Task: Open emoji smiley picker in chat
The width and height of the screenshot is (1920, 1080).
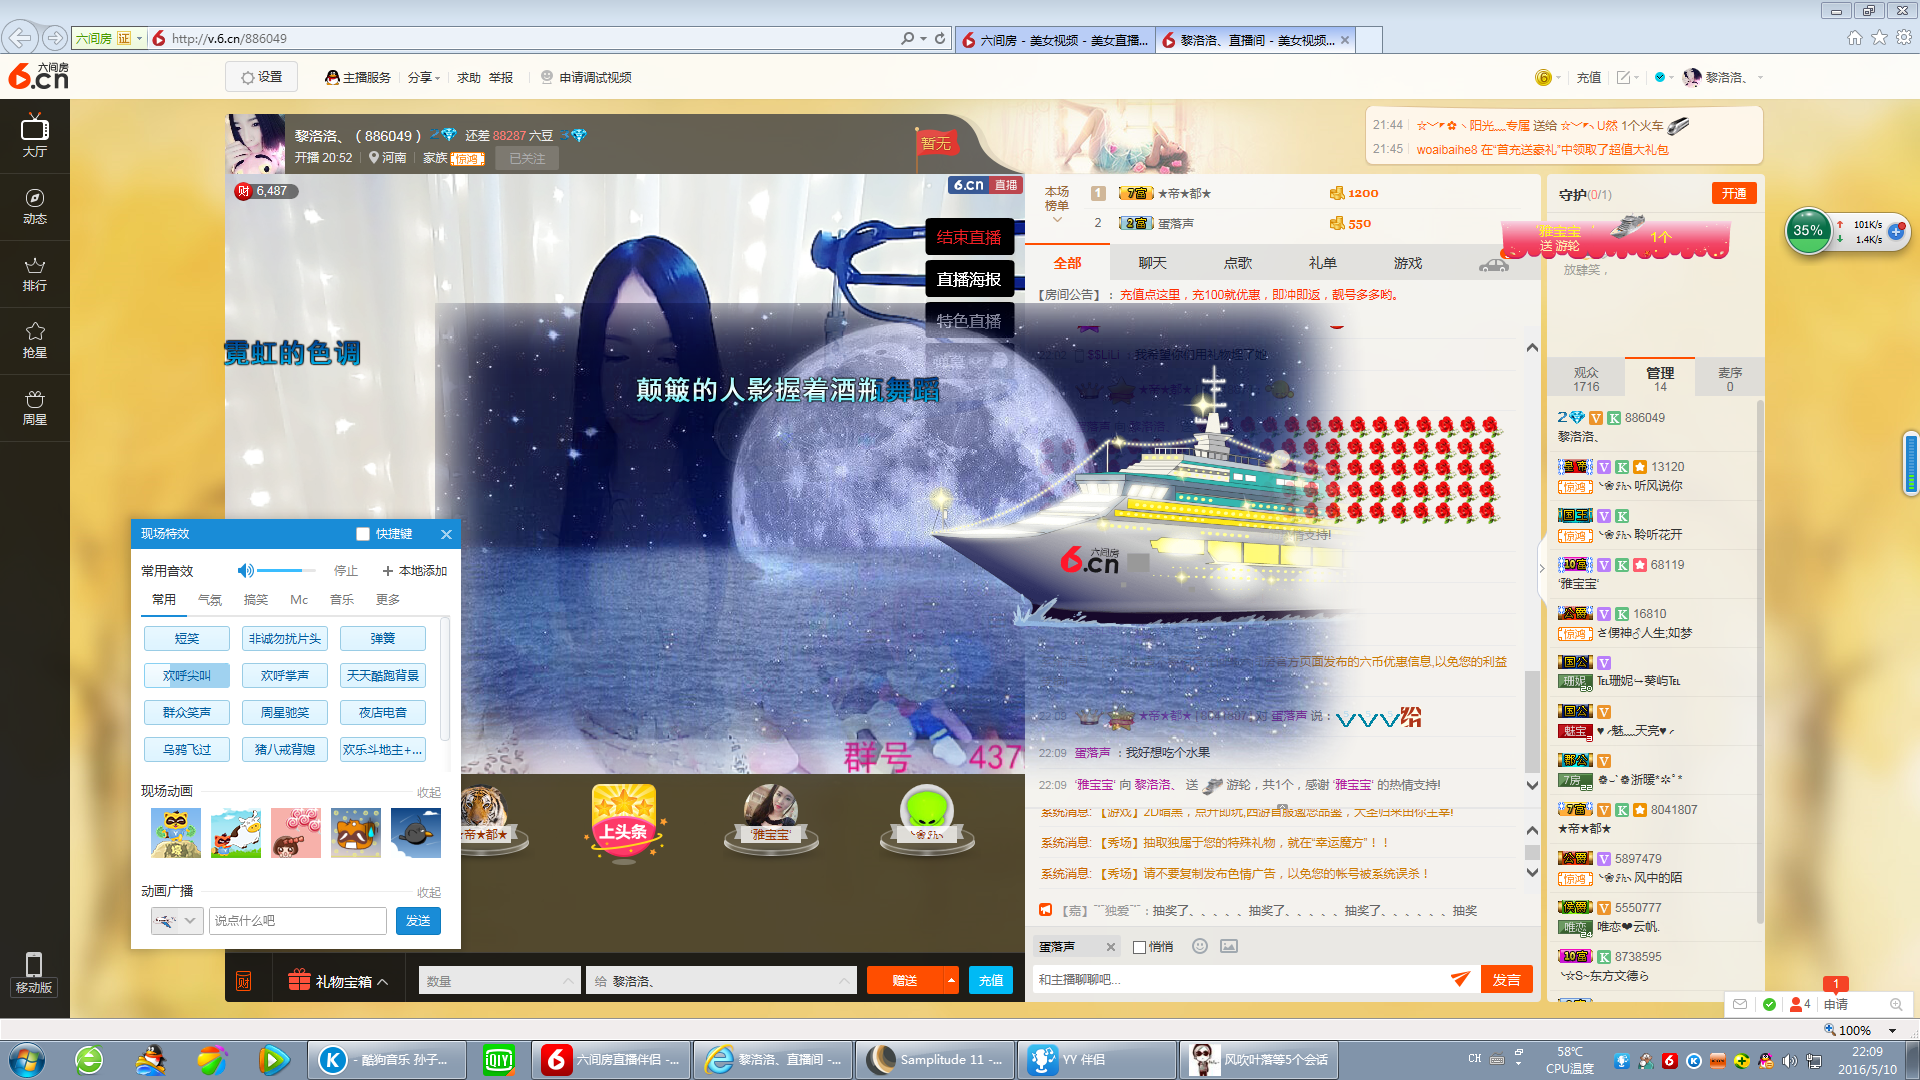Action: point(1200,946)
